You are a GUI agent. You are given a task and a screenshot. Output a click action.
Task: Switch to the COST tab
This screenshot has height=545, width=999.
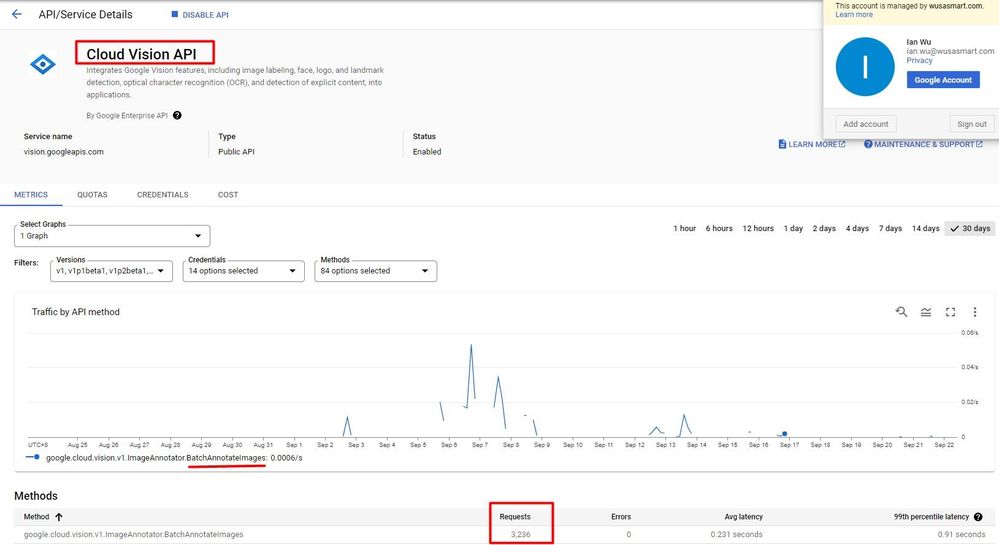click(x=228, y=194)
